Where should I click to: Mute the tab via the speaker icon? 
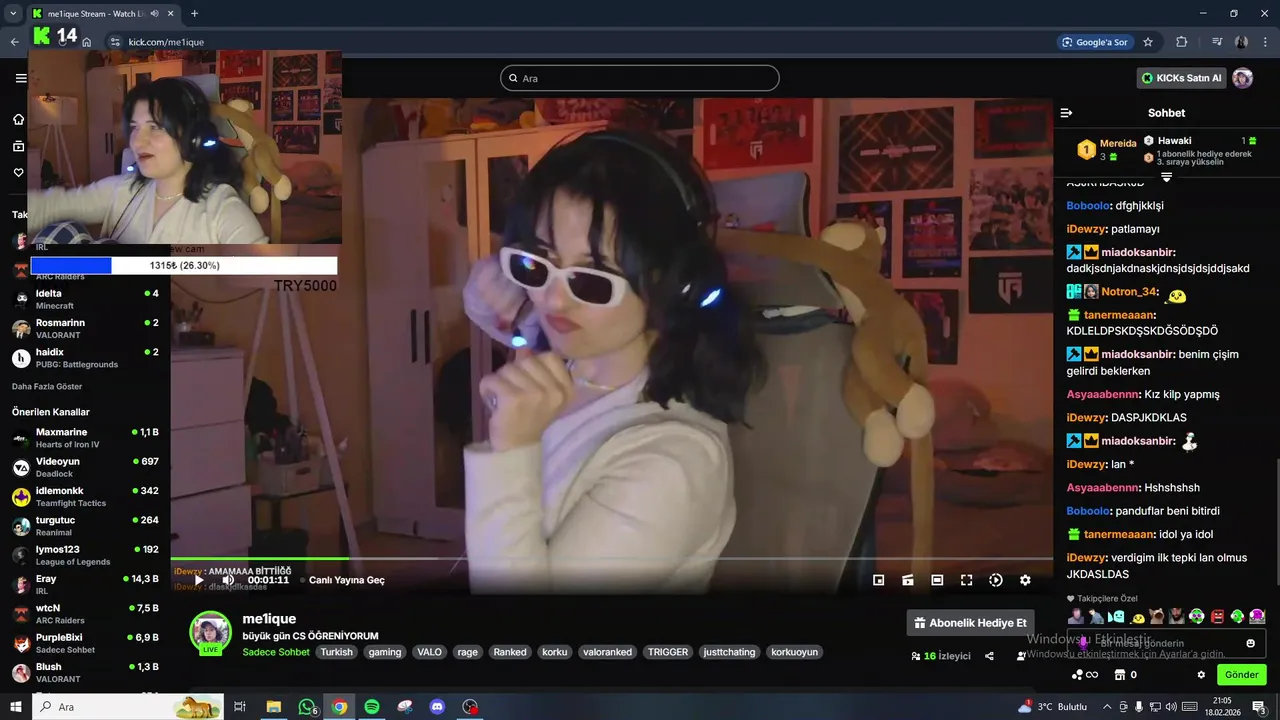155,14
